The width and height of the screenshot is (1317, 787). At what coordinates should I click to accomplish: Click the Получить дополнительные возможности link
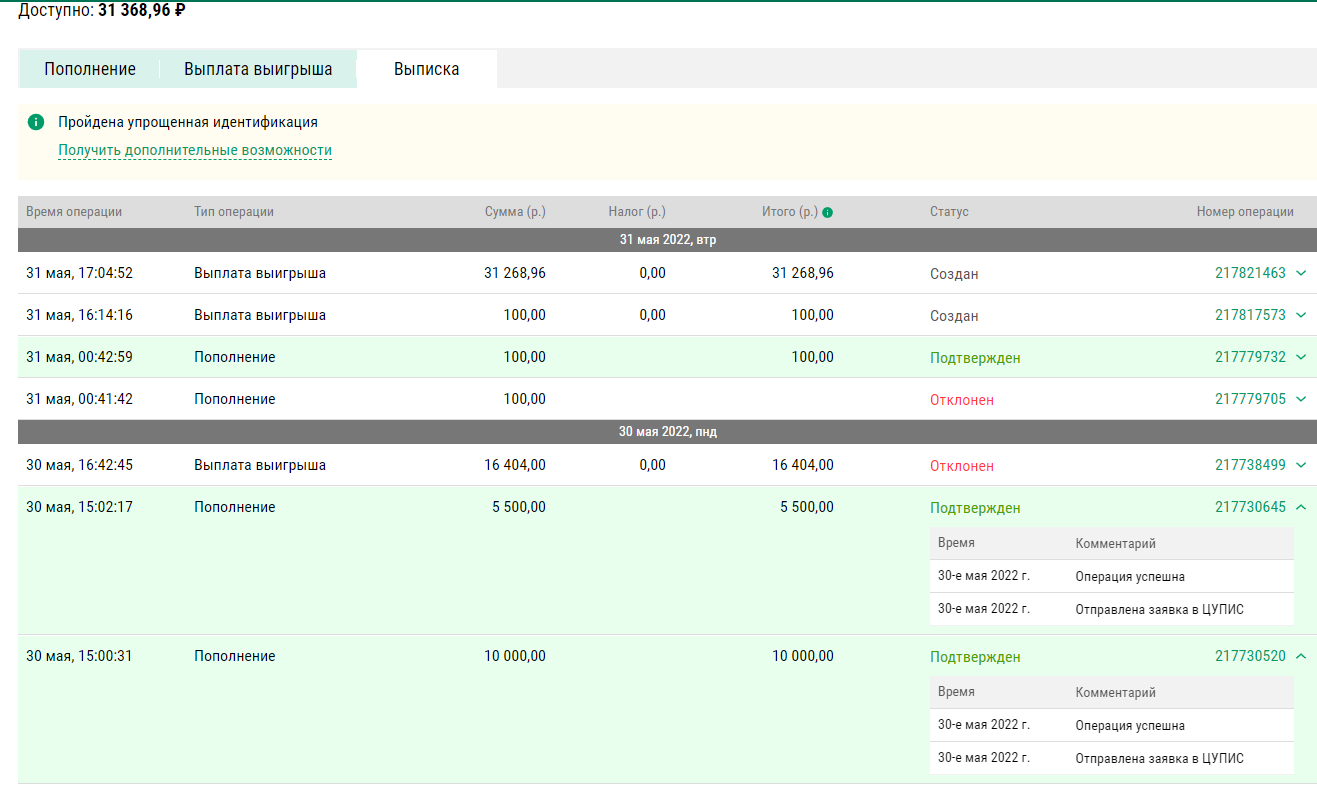coord(195,151)
